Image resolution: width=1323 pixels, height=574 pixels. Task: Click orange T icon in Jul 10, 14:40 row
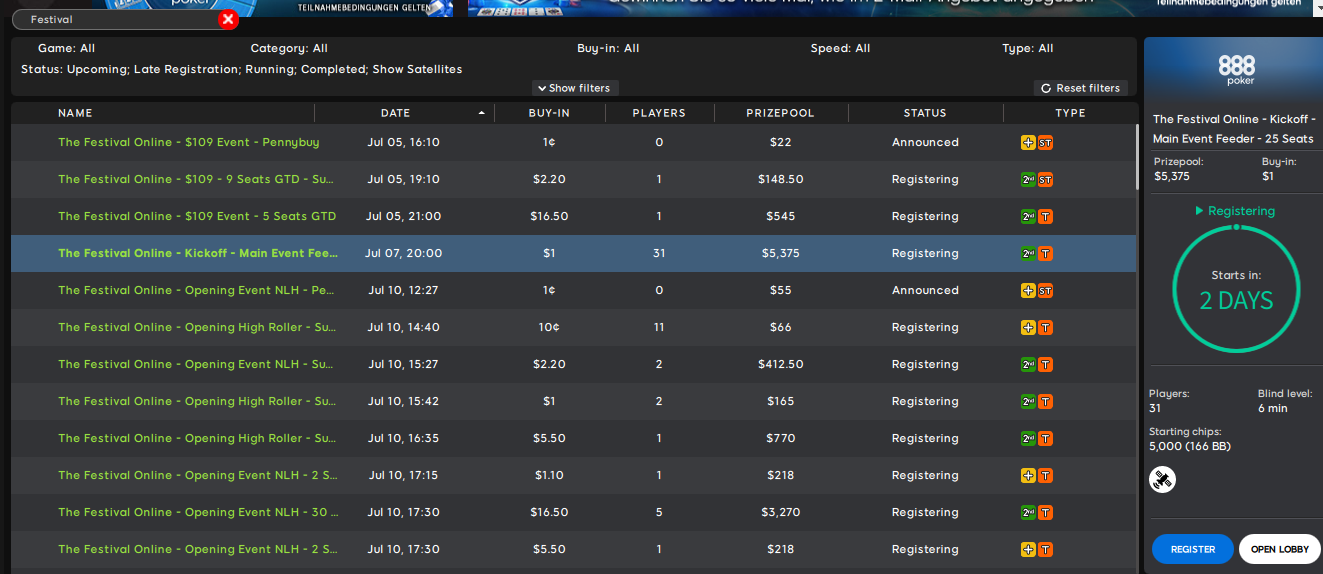pos(1045,328)
